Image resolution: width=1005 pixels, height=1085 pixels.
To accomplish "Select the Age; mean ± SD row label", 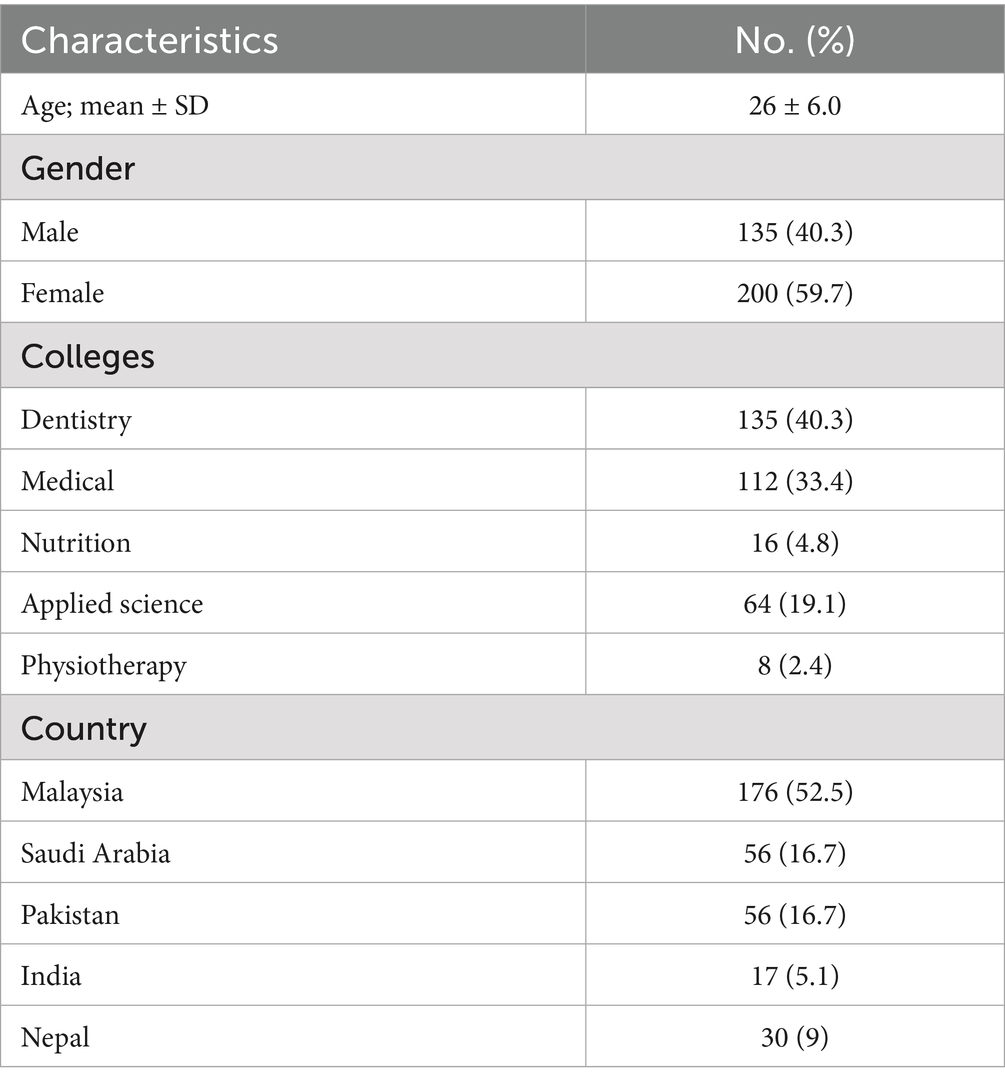I will click(114, 106).
